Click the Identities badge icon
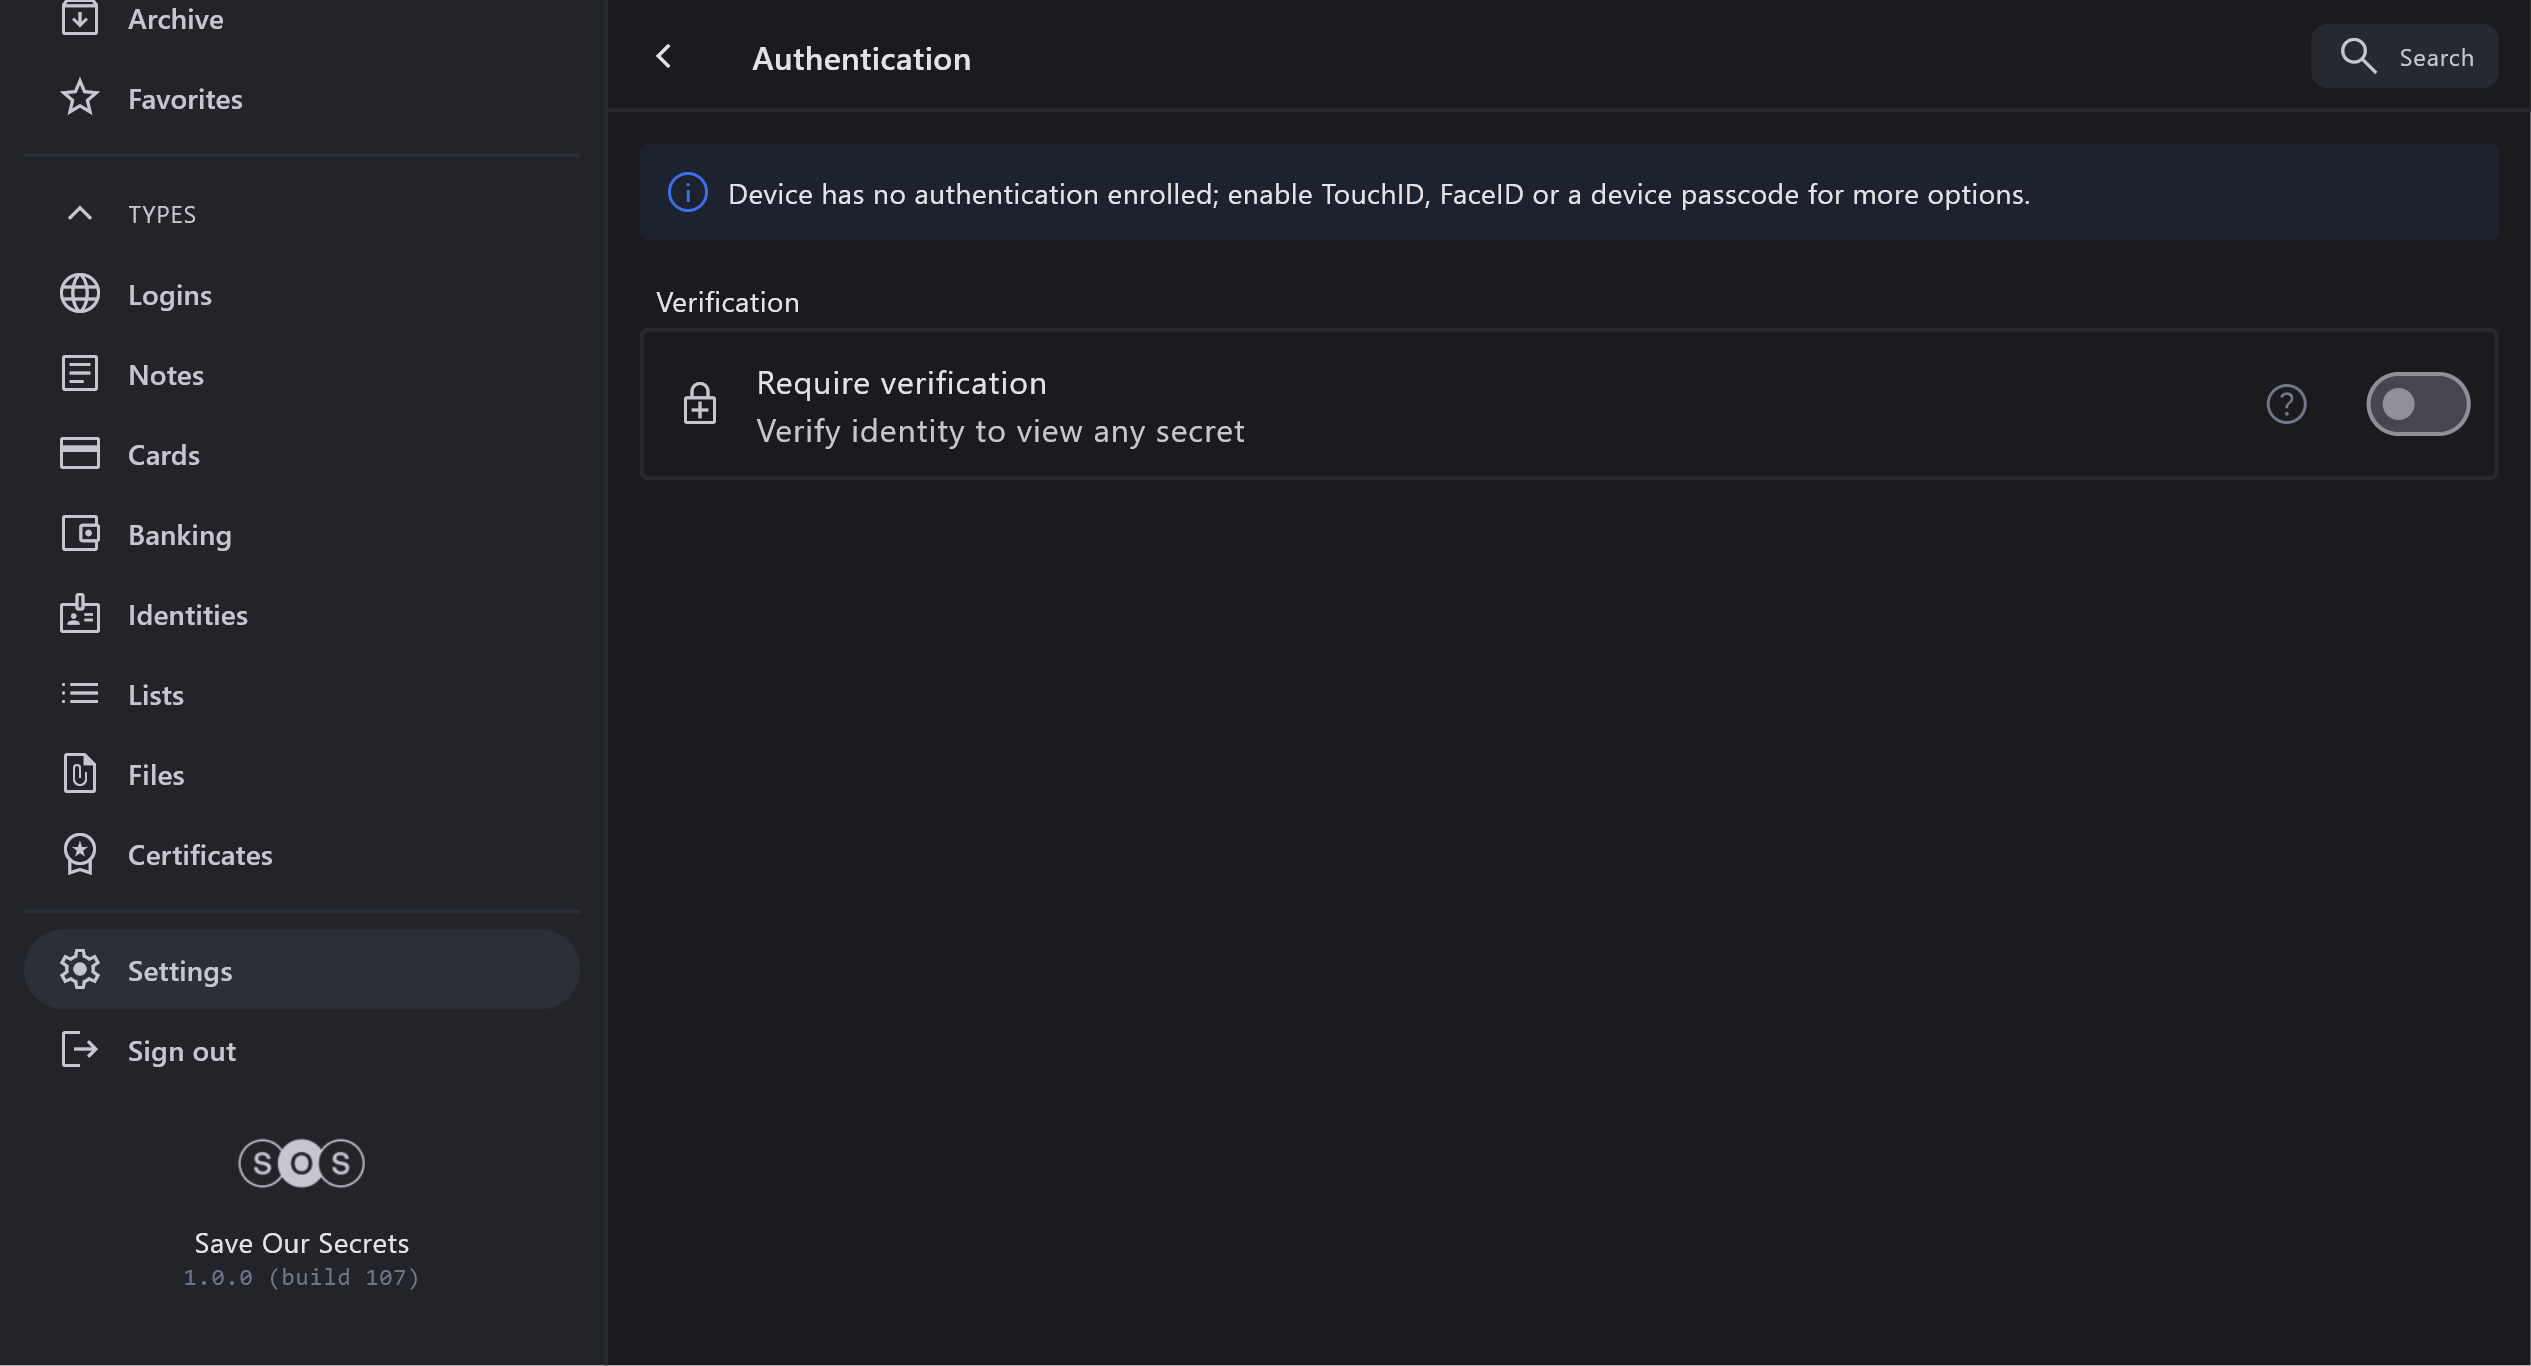The image size is (2531, 1366). [80, 614]
